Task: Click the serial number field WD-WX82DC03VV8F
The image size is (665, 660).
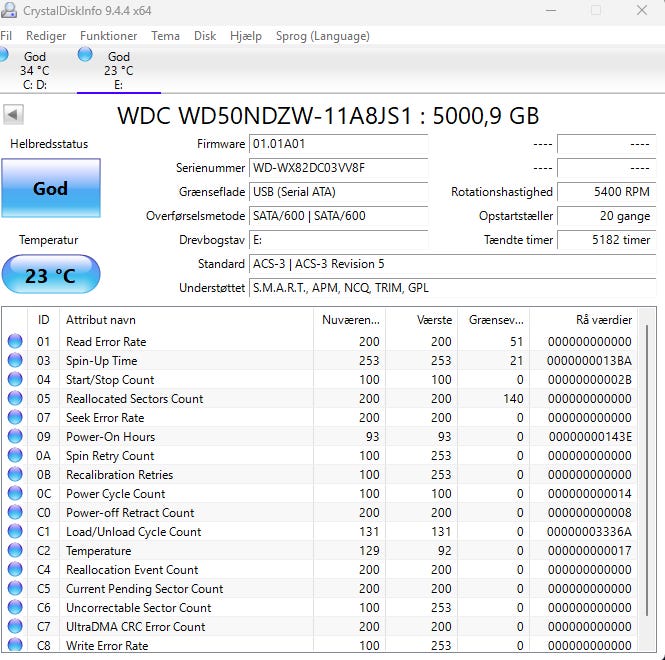Action: [338, 168]
